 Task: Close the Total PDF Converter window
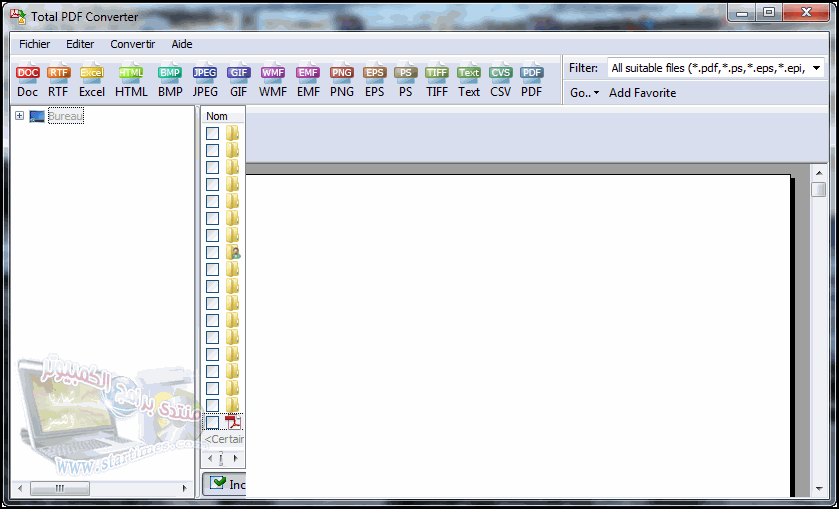point(804,12)
